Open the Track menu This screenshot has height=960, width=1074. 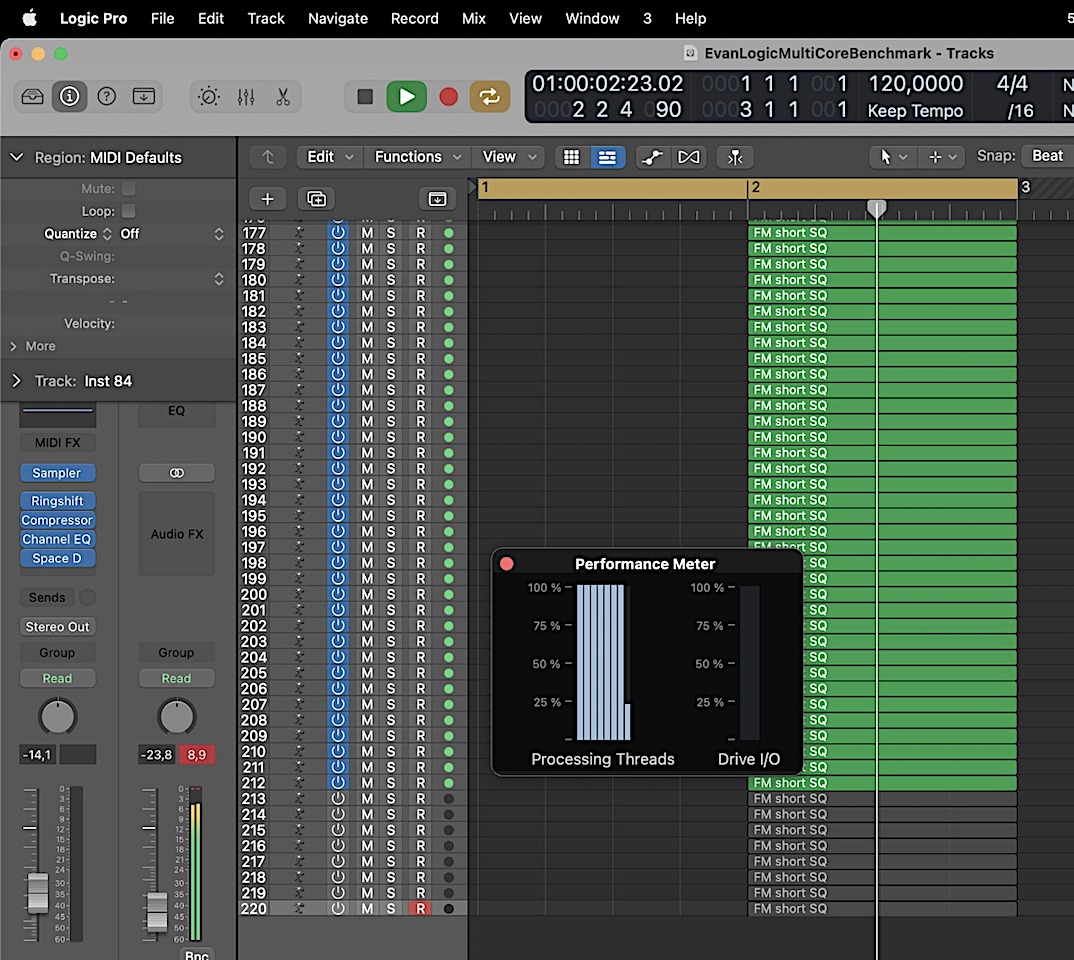[266, 18]
